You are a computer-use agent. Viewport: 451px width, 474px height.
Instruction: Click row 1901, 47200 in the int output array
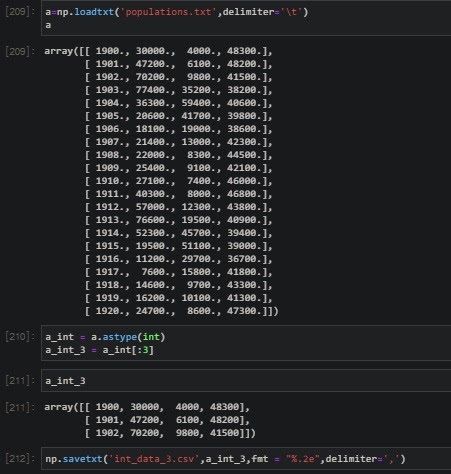click(167, 420)
